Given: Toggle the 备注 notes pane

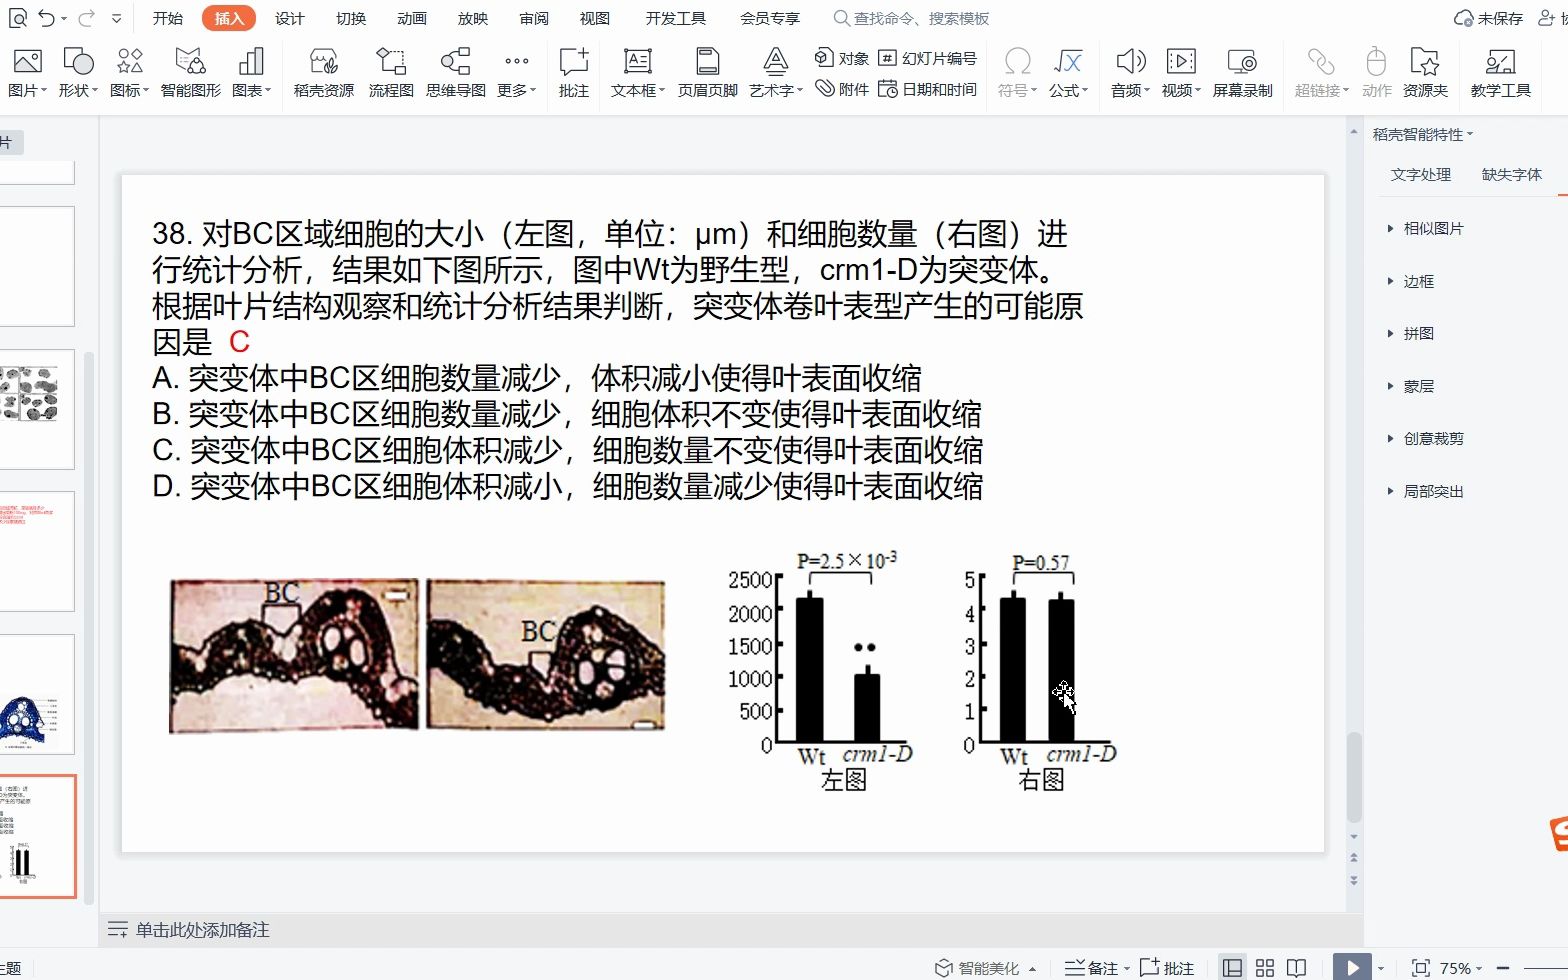Looking at the screenshot, I should point(1097,967).
